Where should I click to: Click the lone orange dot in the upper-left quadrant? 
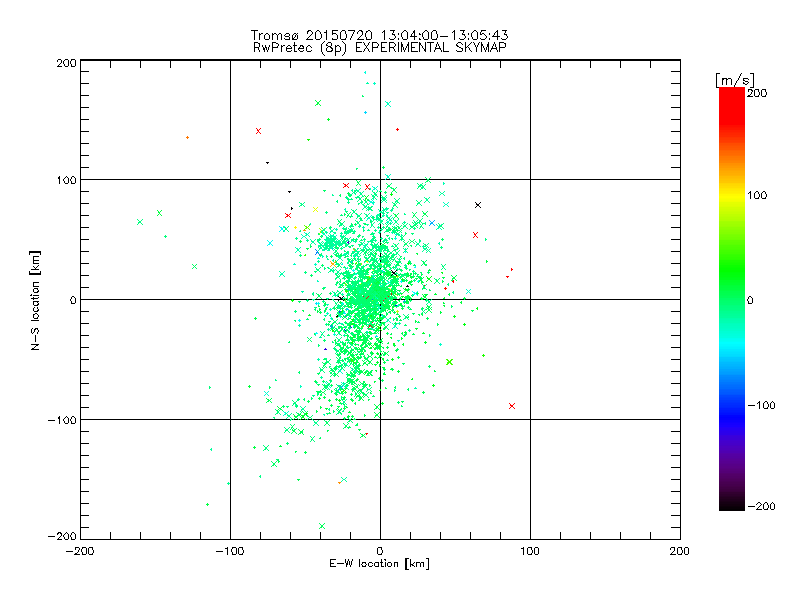click(x=187, y=138)
